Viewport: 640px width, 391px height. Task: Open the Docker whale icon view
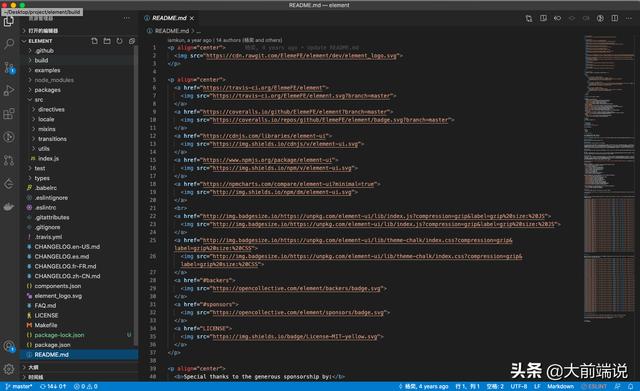tap(9, 207)
